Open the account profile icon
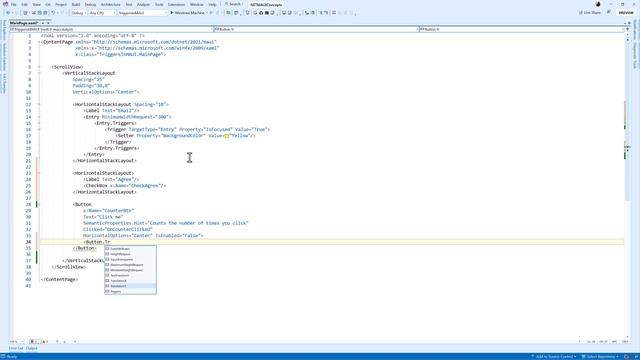The image size is (640, 360). [x=598, y=4]
